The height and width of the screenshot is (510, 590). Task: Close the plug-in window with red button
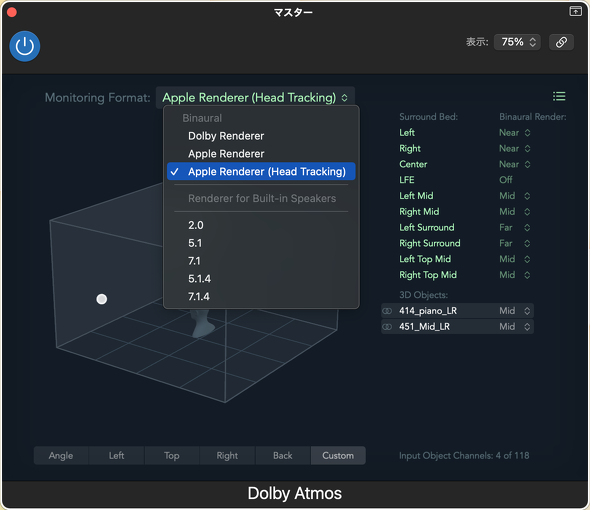(x=12, y=12)
